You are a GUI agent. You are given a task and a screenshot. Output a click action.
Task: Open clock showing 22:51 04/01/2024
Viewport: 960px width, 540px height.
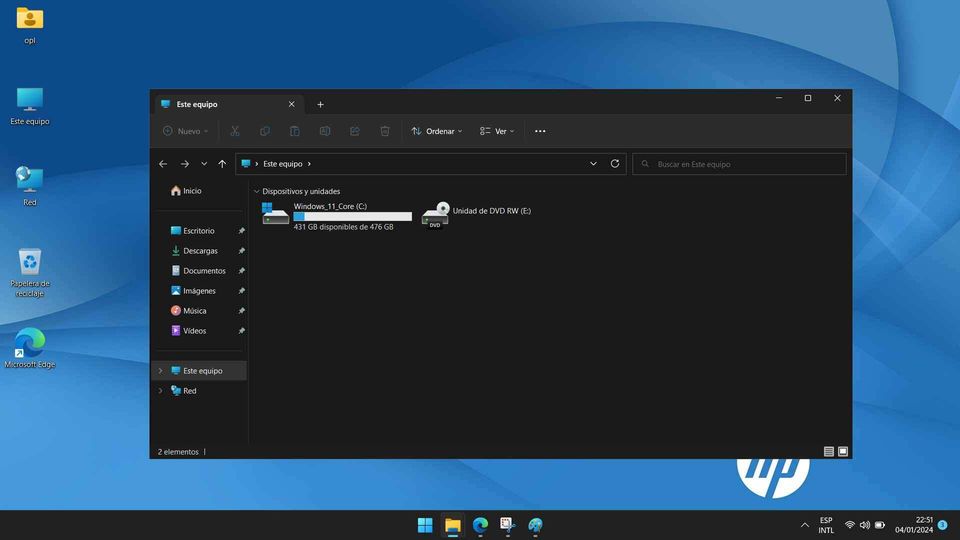click(x=914, y=525)
